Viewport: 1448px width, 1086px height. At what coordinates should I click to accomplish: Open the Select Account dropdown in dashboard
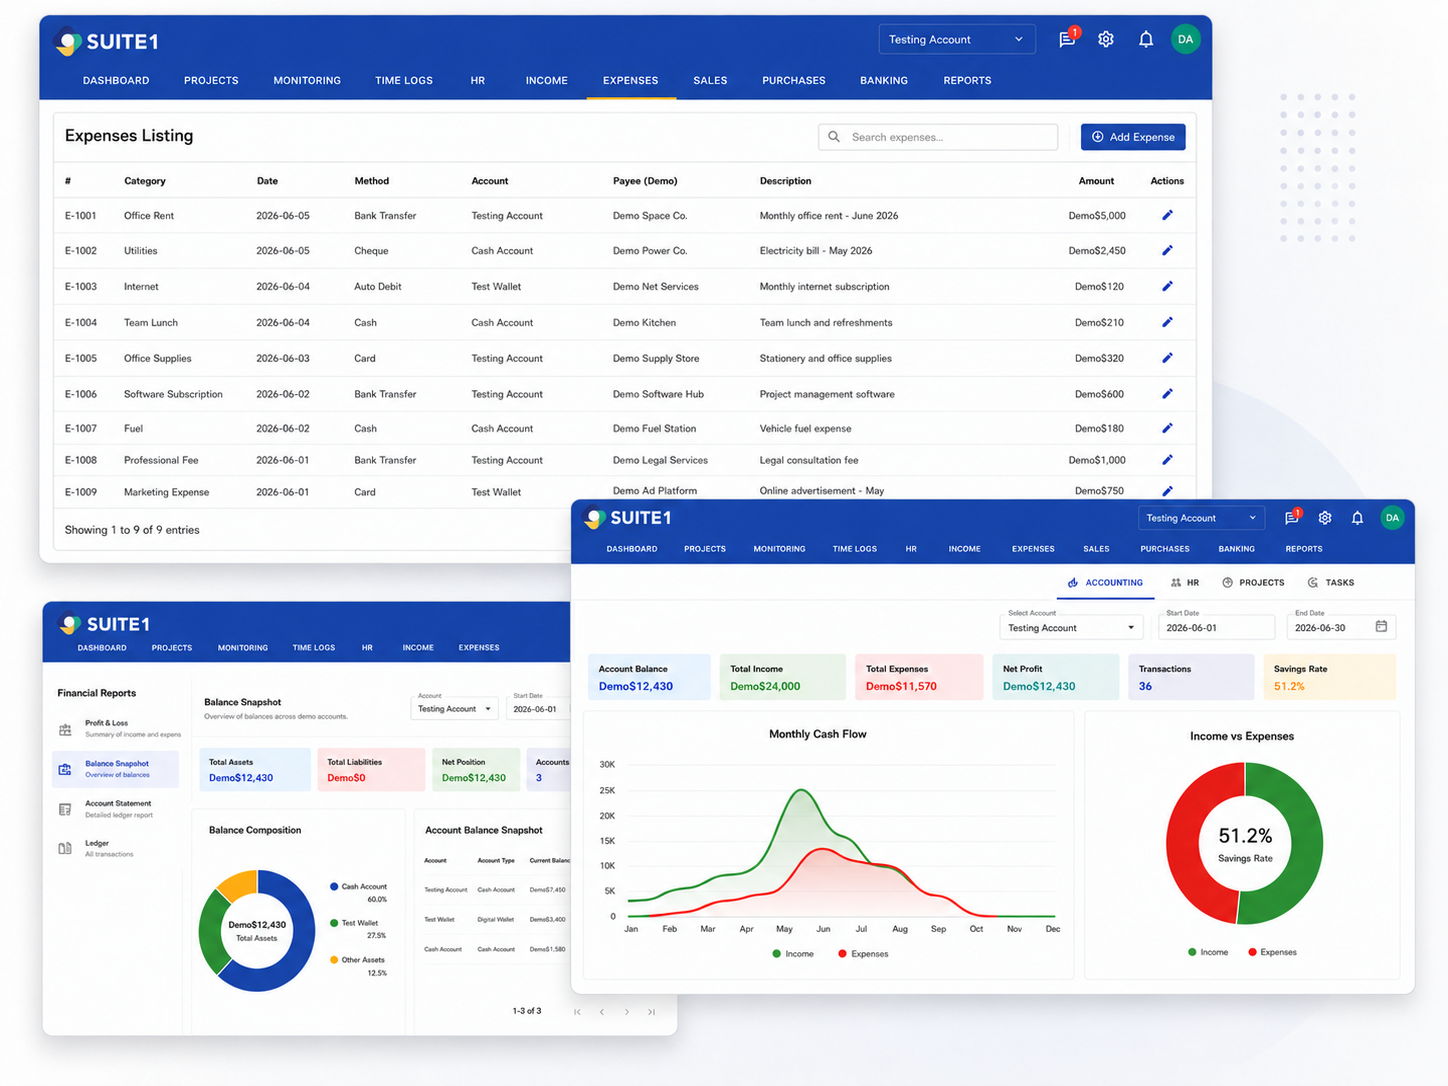pos(1071,628)
